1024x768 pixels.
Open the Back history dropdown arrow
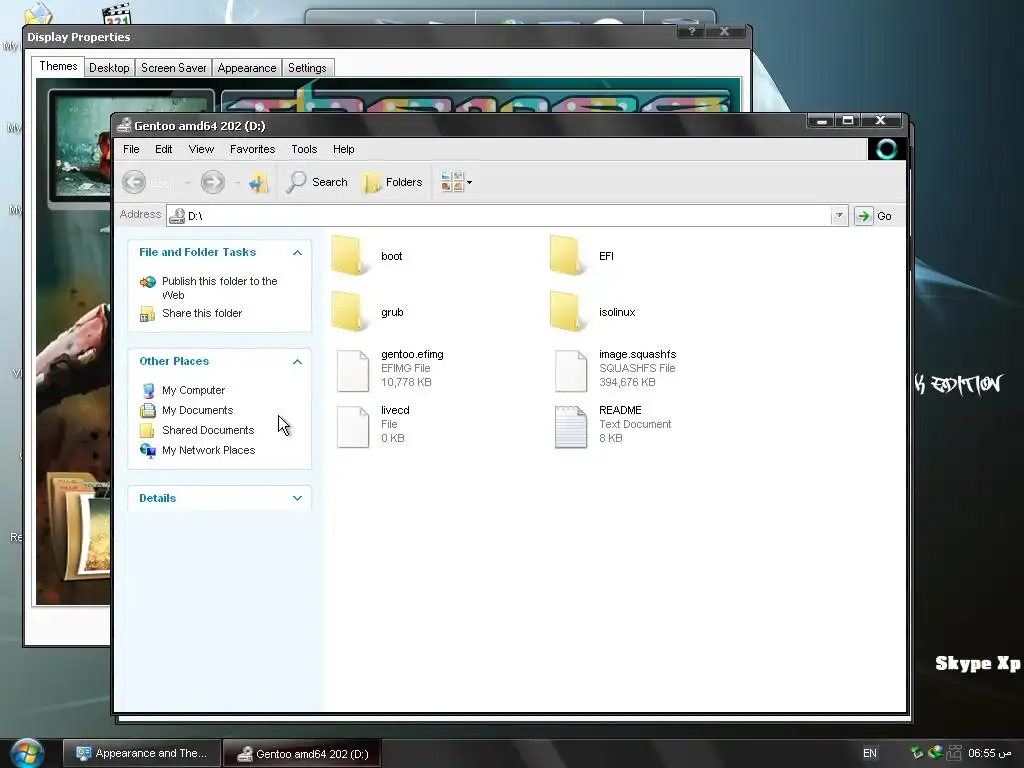pos(187,183)
